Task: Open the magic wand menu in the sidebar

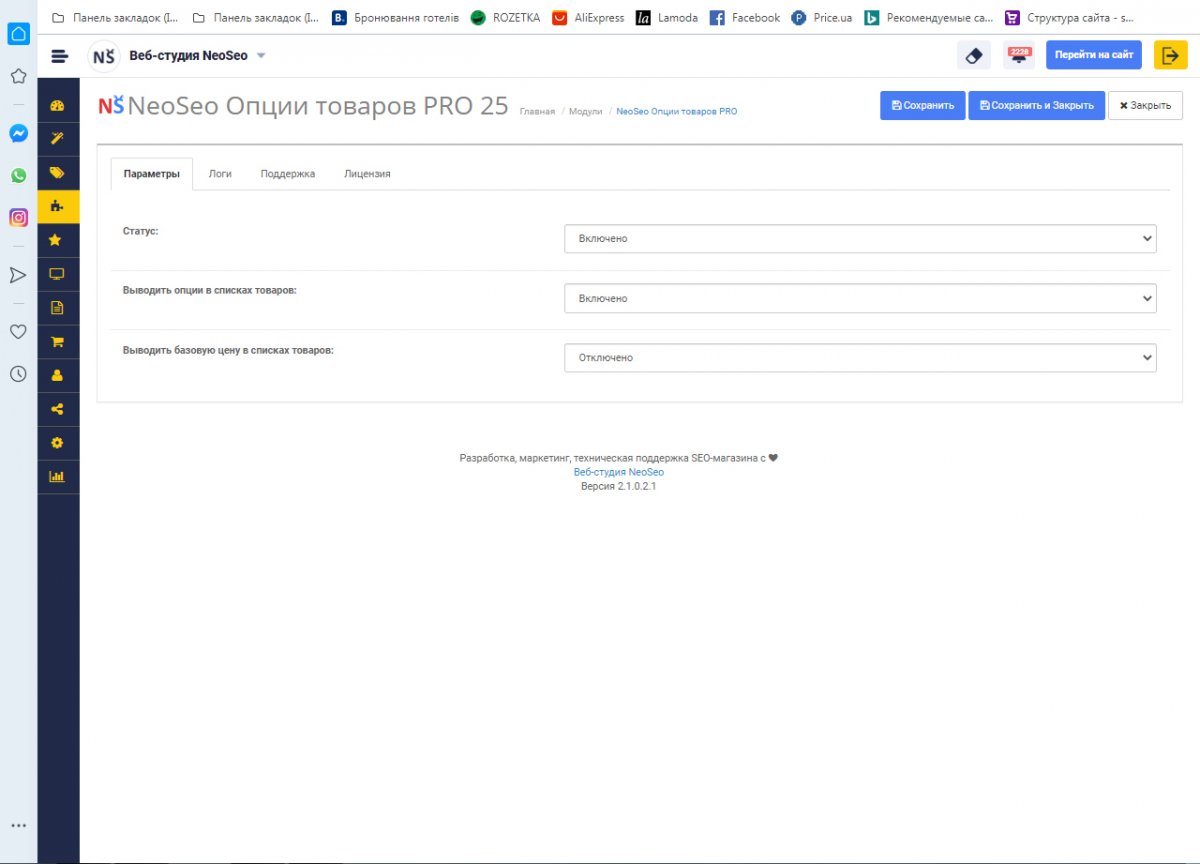Action: tap(57, 138)
